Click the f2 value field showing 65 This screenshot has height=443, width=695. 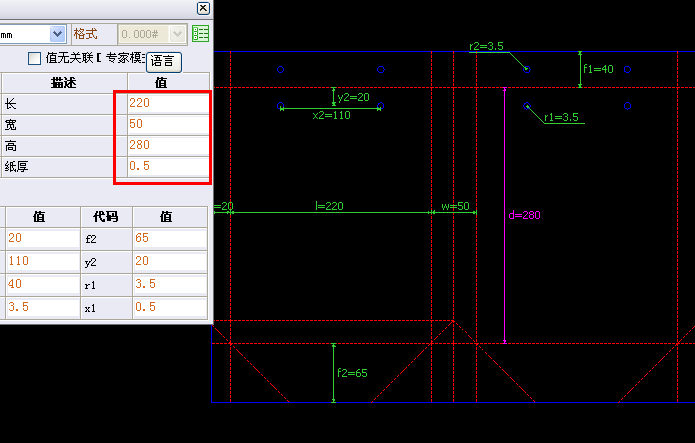[170, 238]
